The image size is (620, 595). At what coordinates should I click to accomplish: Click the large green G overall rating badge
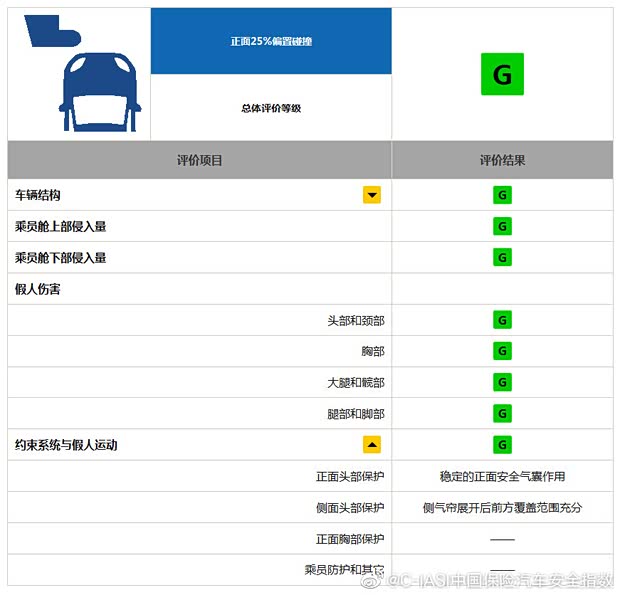tap(502, 75)
